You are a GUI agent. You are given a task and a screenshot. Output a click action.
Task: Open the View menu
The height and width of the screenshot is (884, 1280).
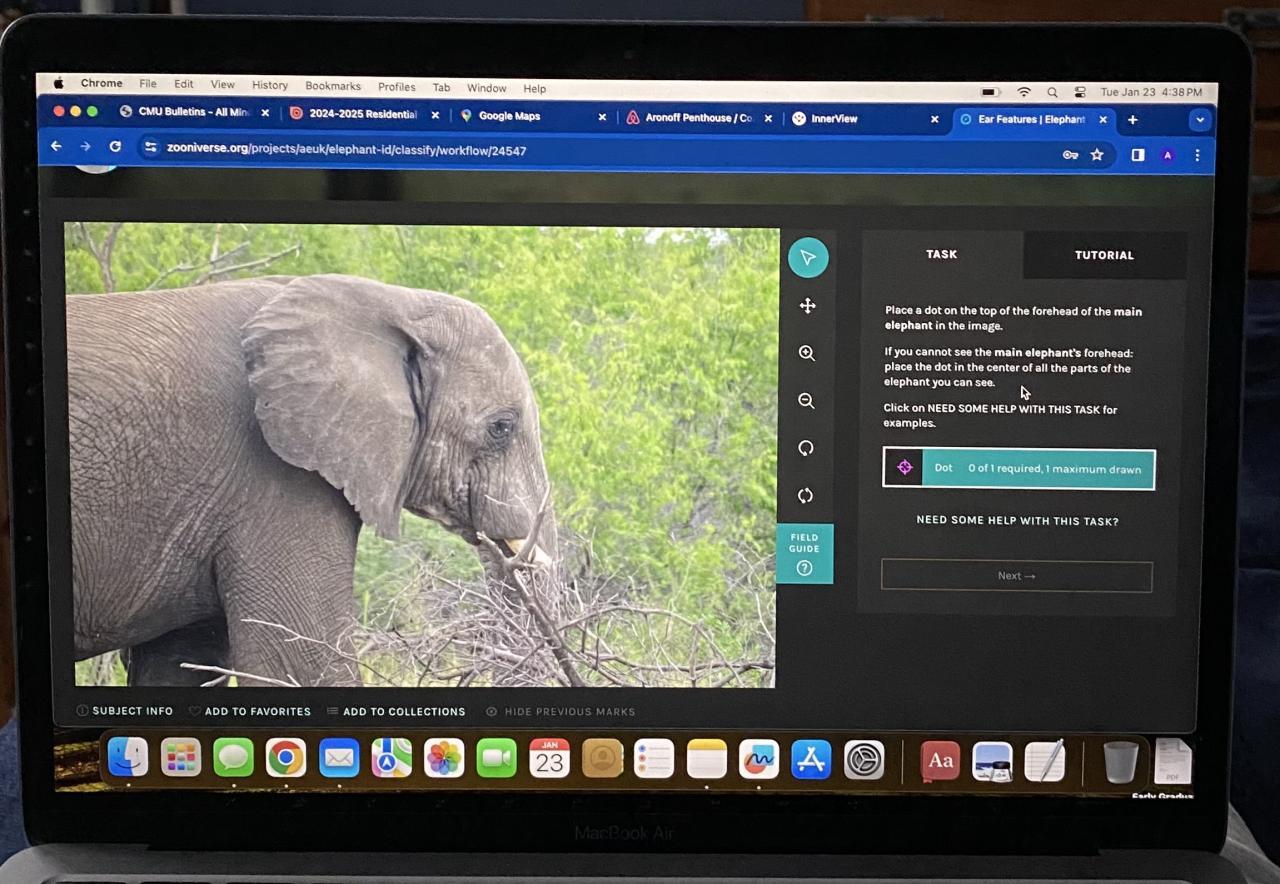[x=222, y=85]
